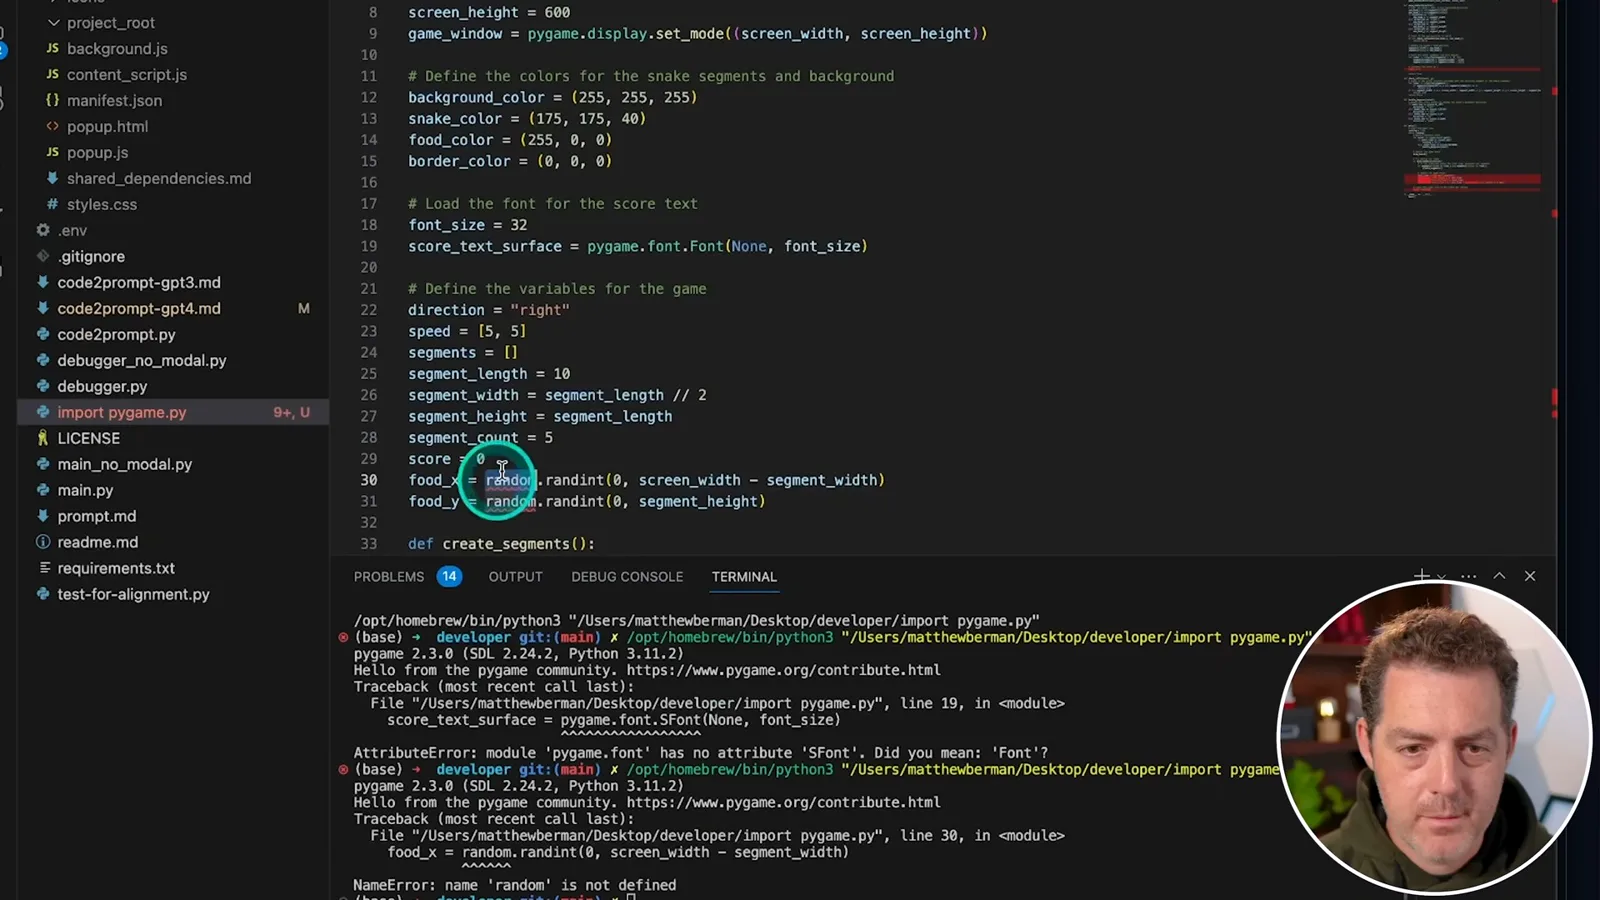Open content_script.js in the explorer
The height and width of the screenshot is (900, 1600).
pyautogui.click(x=127, y=74)
